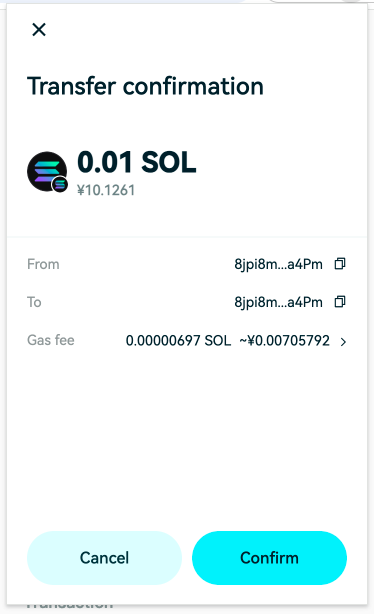Cancel the transfer
This screenshot has height=614, width=374.
tap(104, 558)
